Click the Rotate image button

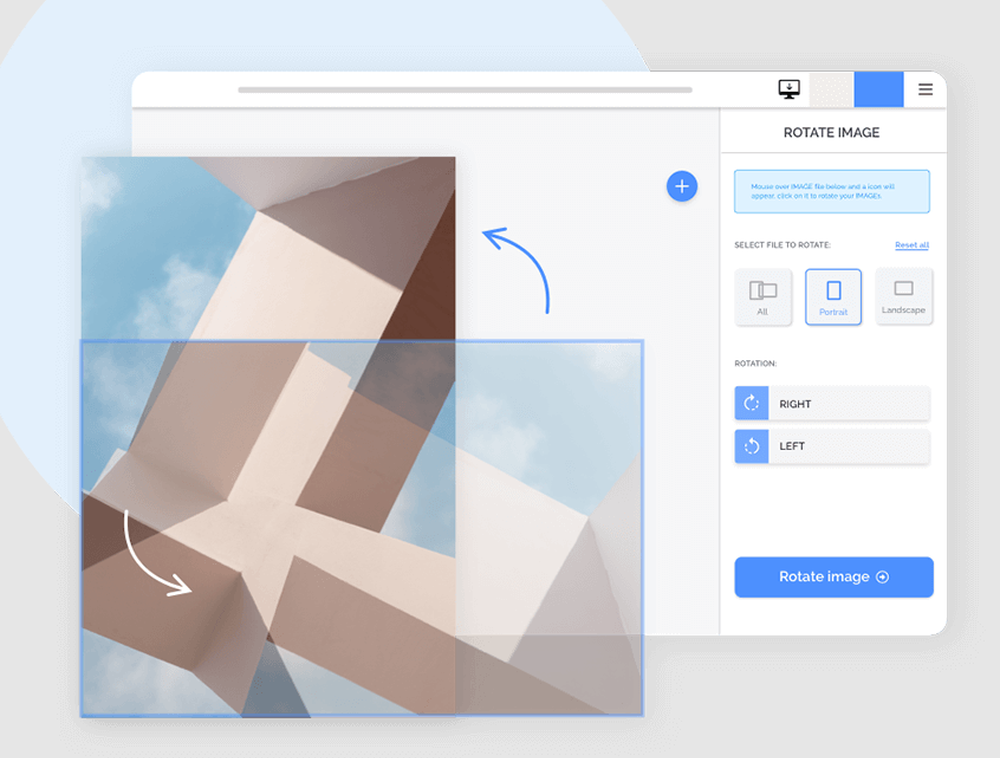click(x=834, y=577)
